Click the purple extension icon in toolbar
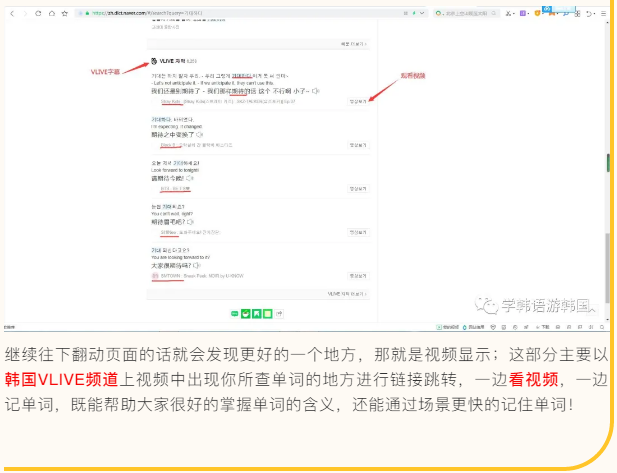This screenshot has height=473, width=617. point(523,13)
